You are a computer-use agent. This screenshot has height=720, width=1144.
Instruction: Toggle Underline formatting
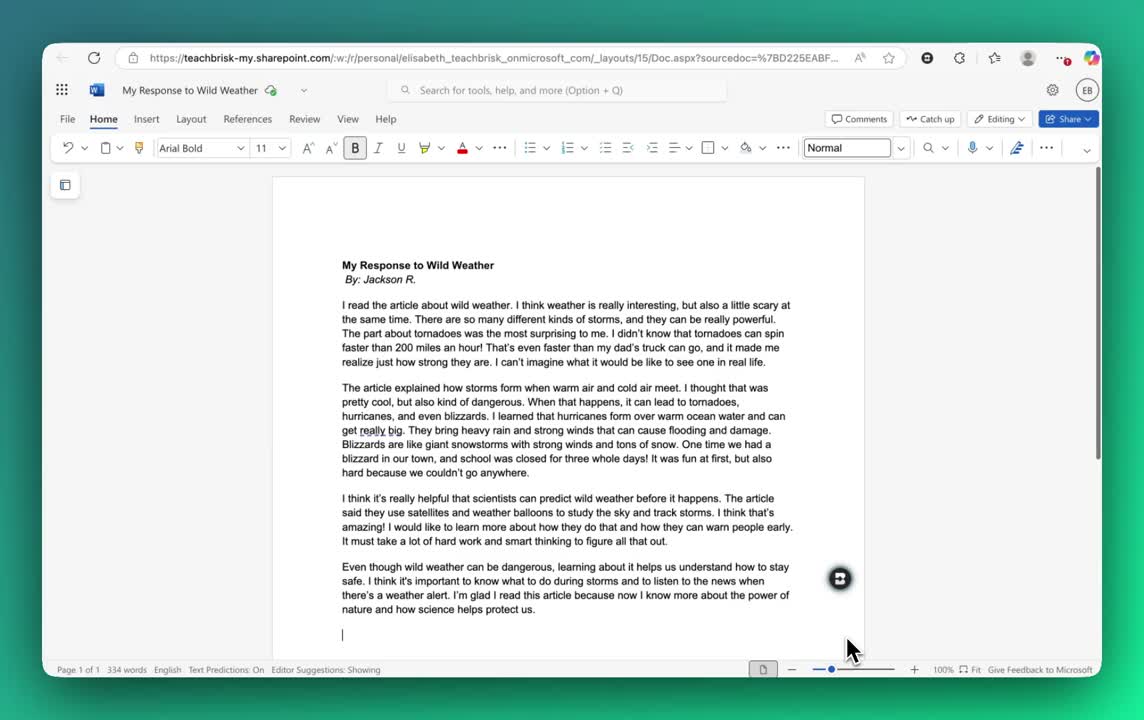[x=401, y=148]
